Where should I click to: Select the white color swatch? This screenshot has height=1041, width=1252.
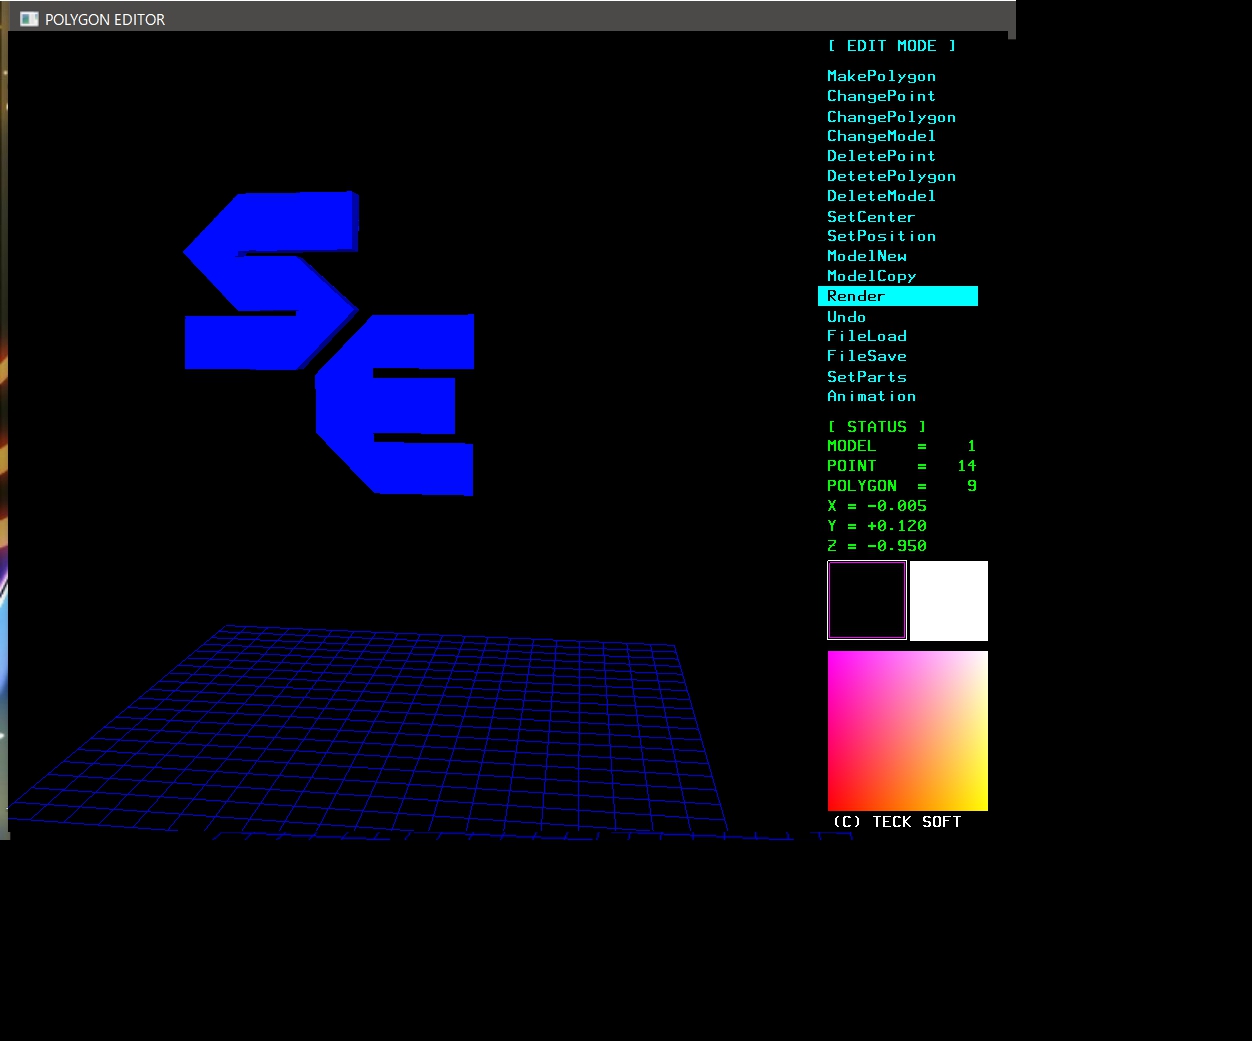949,601
